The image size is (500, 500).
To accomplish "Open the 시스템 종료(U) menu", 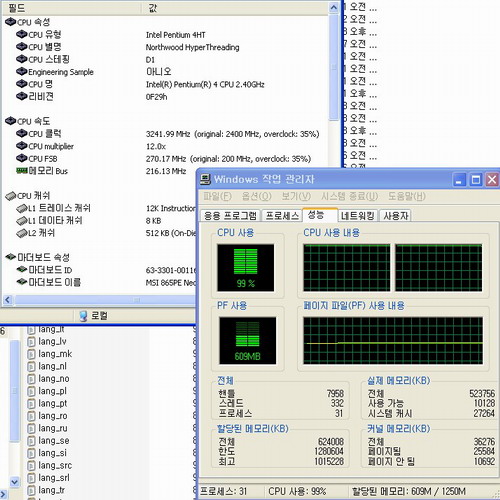I will (349, 196).
